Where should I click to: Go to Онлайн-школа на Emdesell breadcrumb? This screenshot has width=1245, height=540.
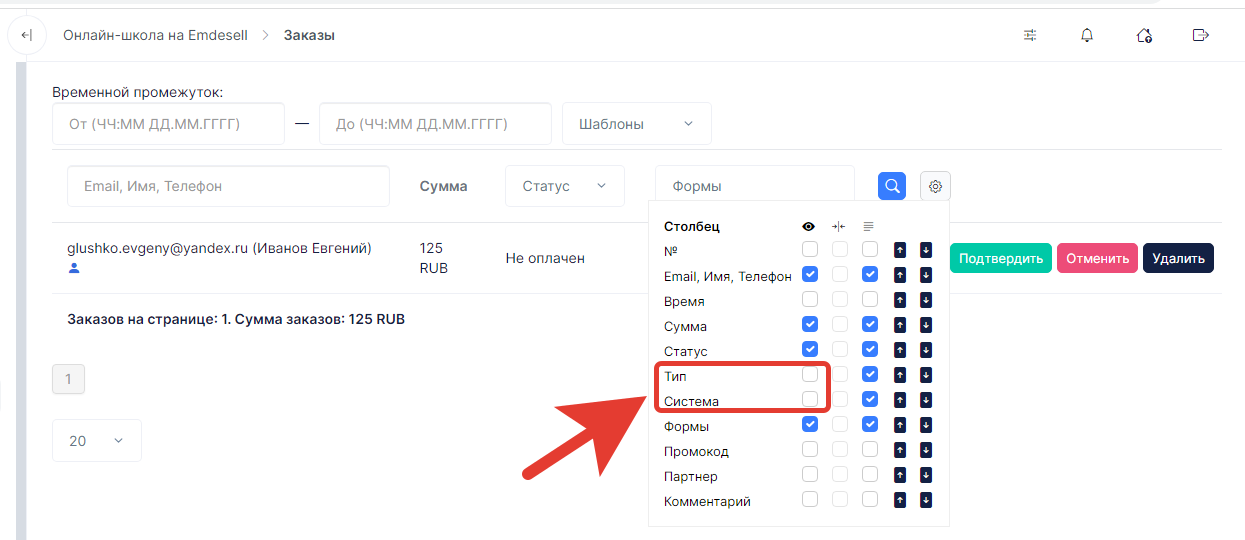[155, 35]
